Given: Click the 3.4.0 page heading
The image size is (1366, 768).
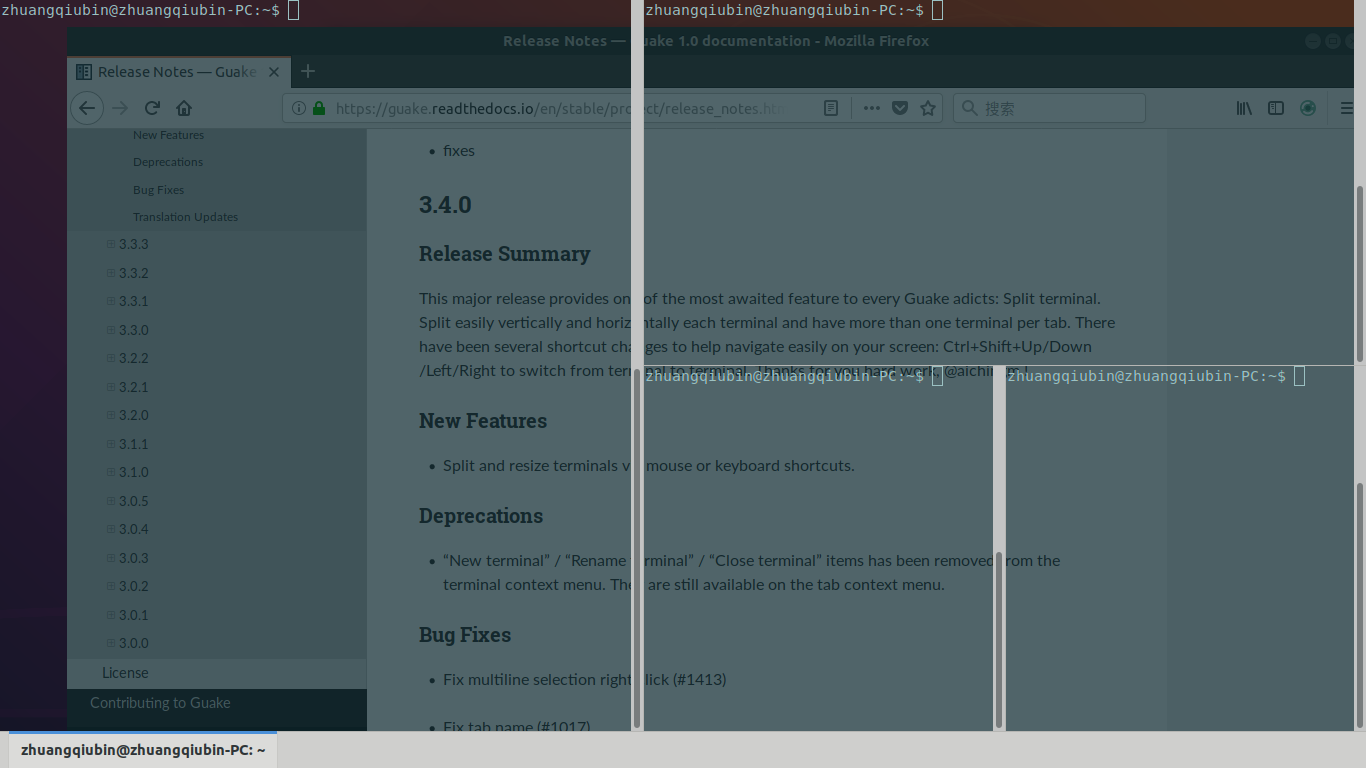Looking at the screenshot, I should [x=445, y=205].
